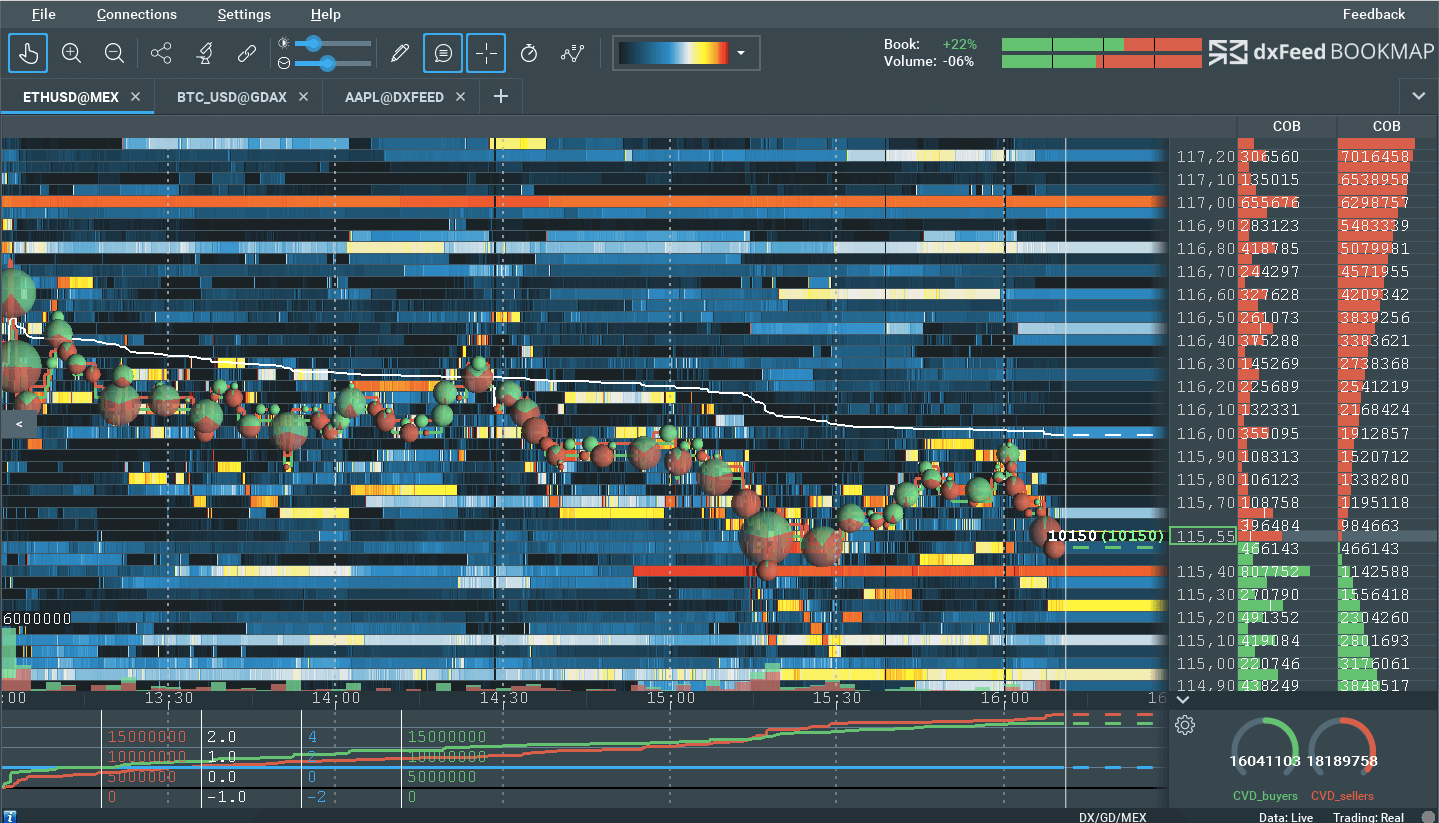This screenshot has height=823, width=1439.
Task: Toggle the crosshair cursor button
Action: point(486,53)
